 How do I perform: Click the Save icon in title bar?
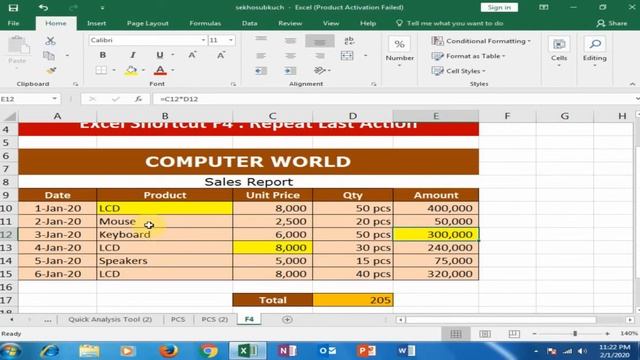pos(13,8)
